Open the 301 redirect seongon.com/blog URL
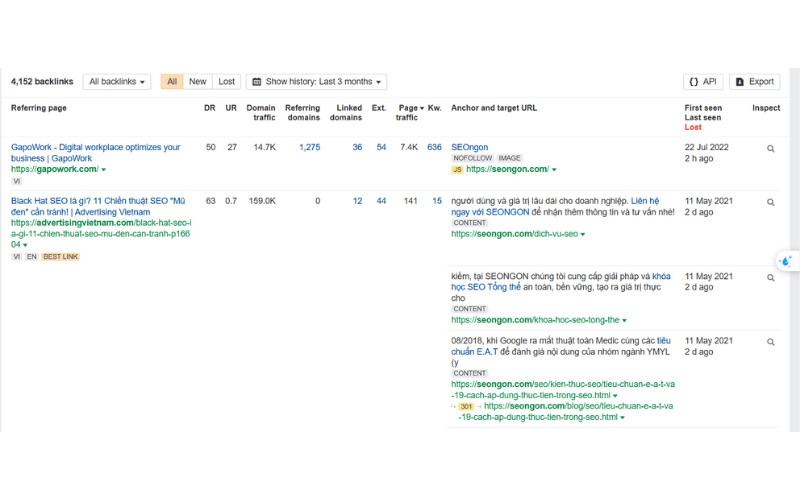The height and width of the screenshot is (500, 800). tap(566, 412)
